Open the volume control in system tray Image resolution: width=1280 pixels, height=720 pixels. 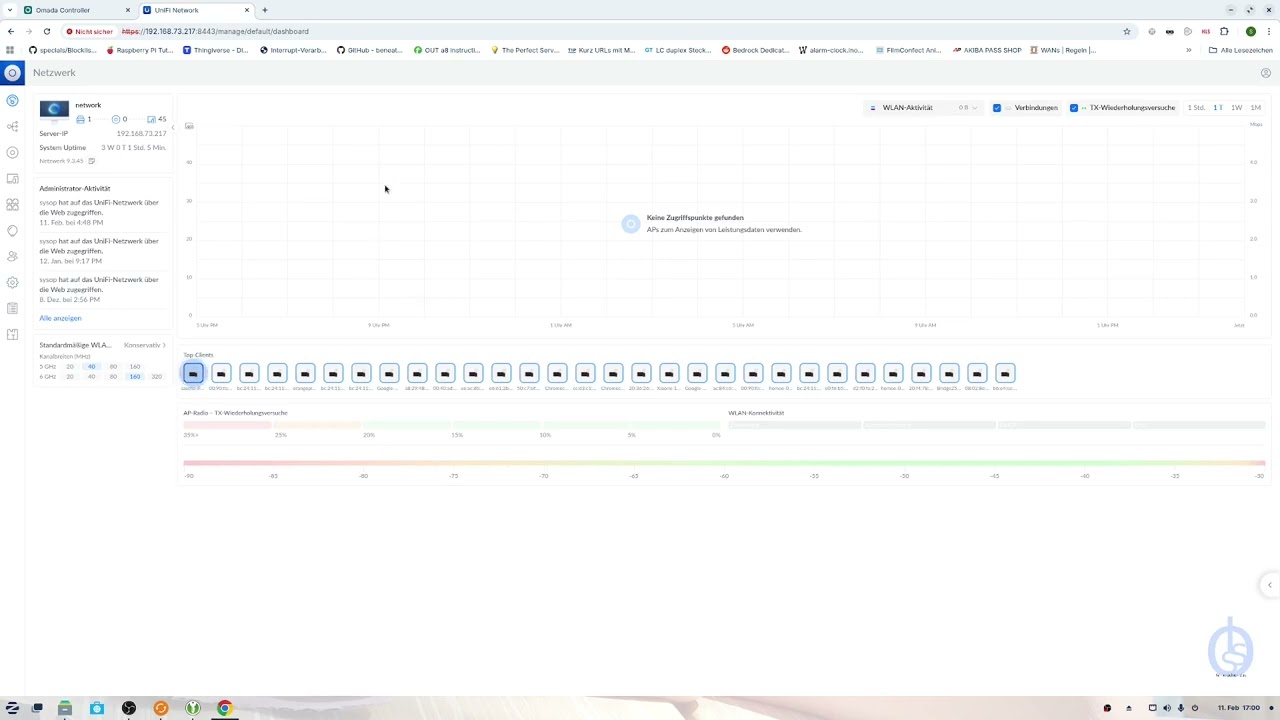[1166, 708]
